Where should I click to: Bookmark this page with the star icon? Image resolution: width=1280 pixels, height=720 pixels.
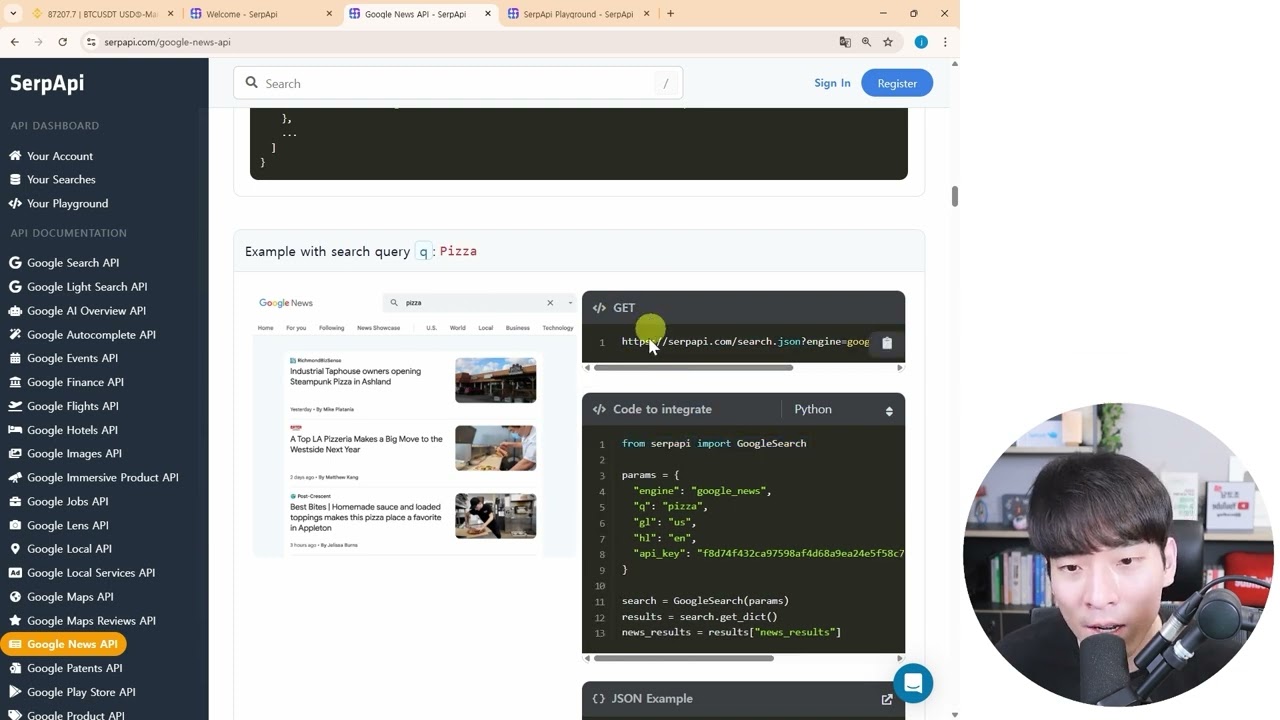[x=888, y=42]
